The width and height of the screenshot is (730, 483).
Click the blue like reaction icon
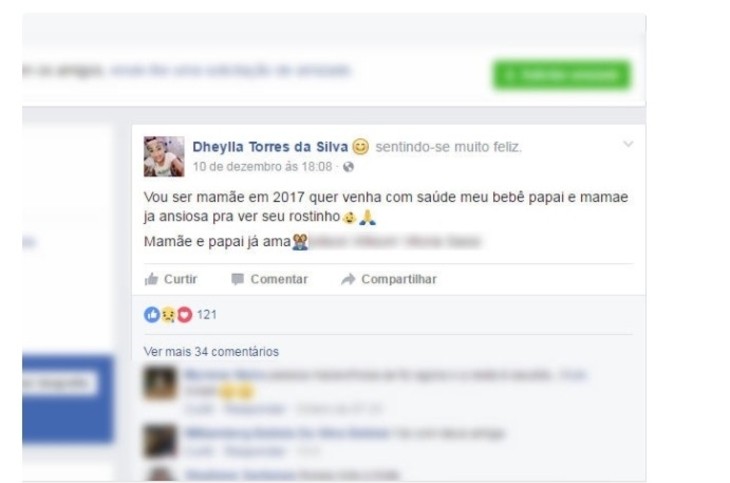click(x=152, y=315)
